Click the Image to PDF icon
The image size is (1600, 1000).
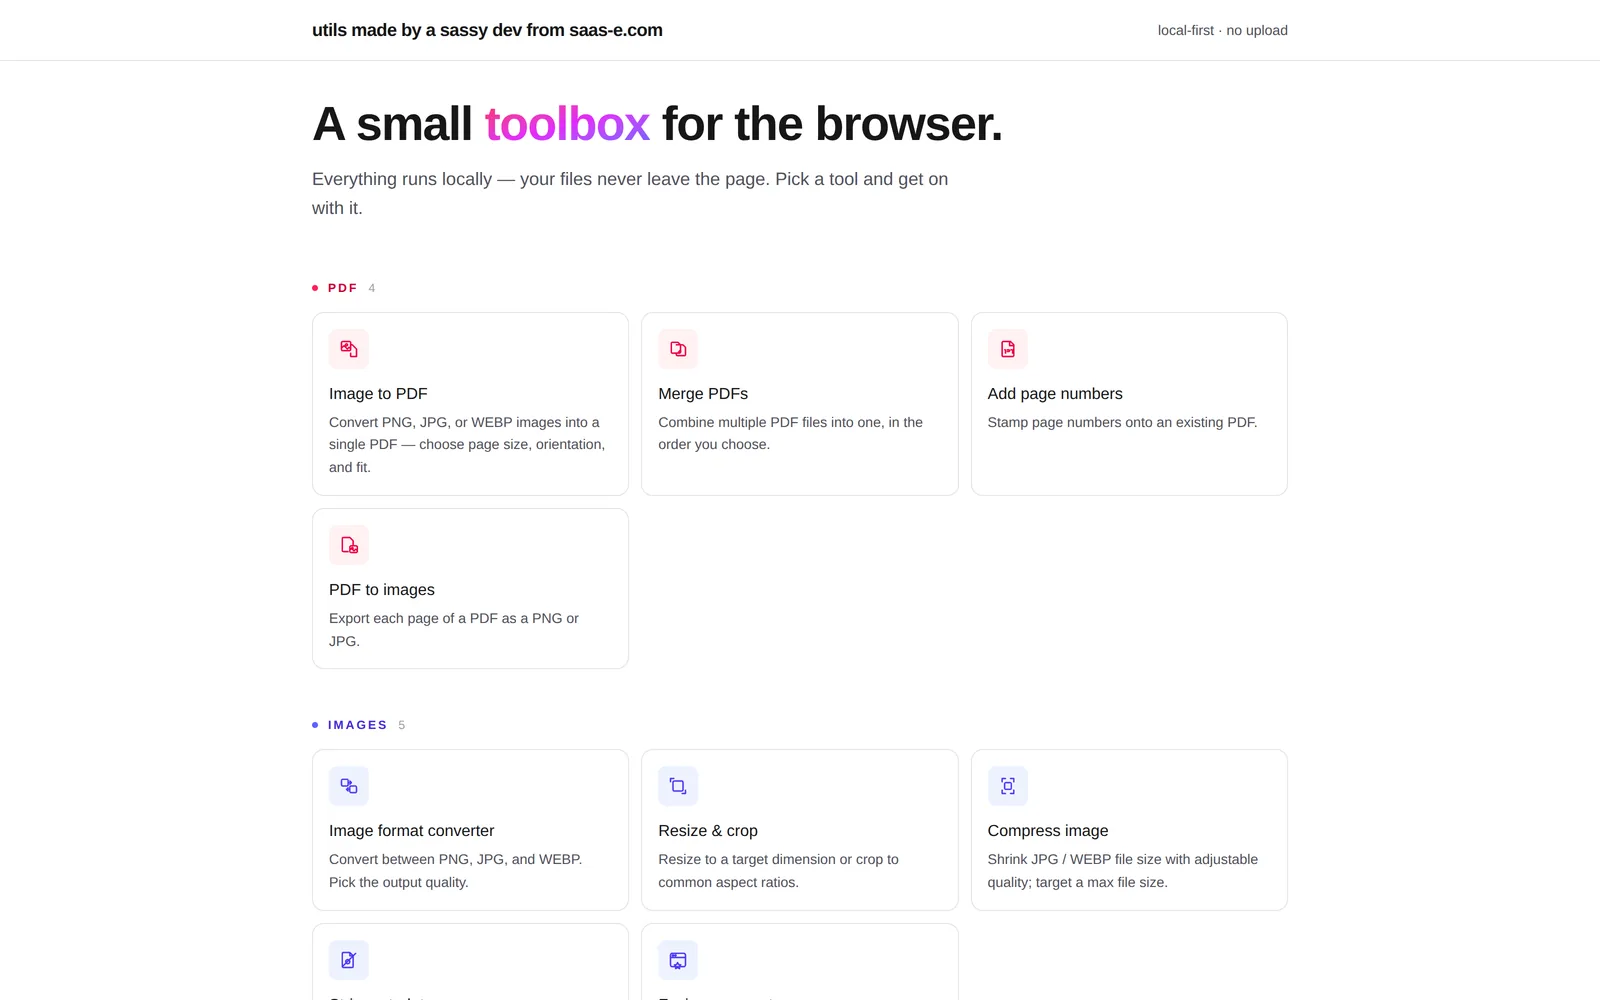(x=349, y=349)
